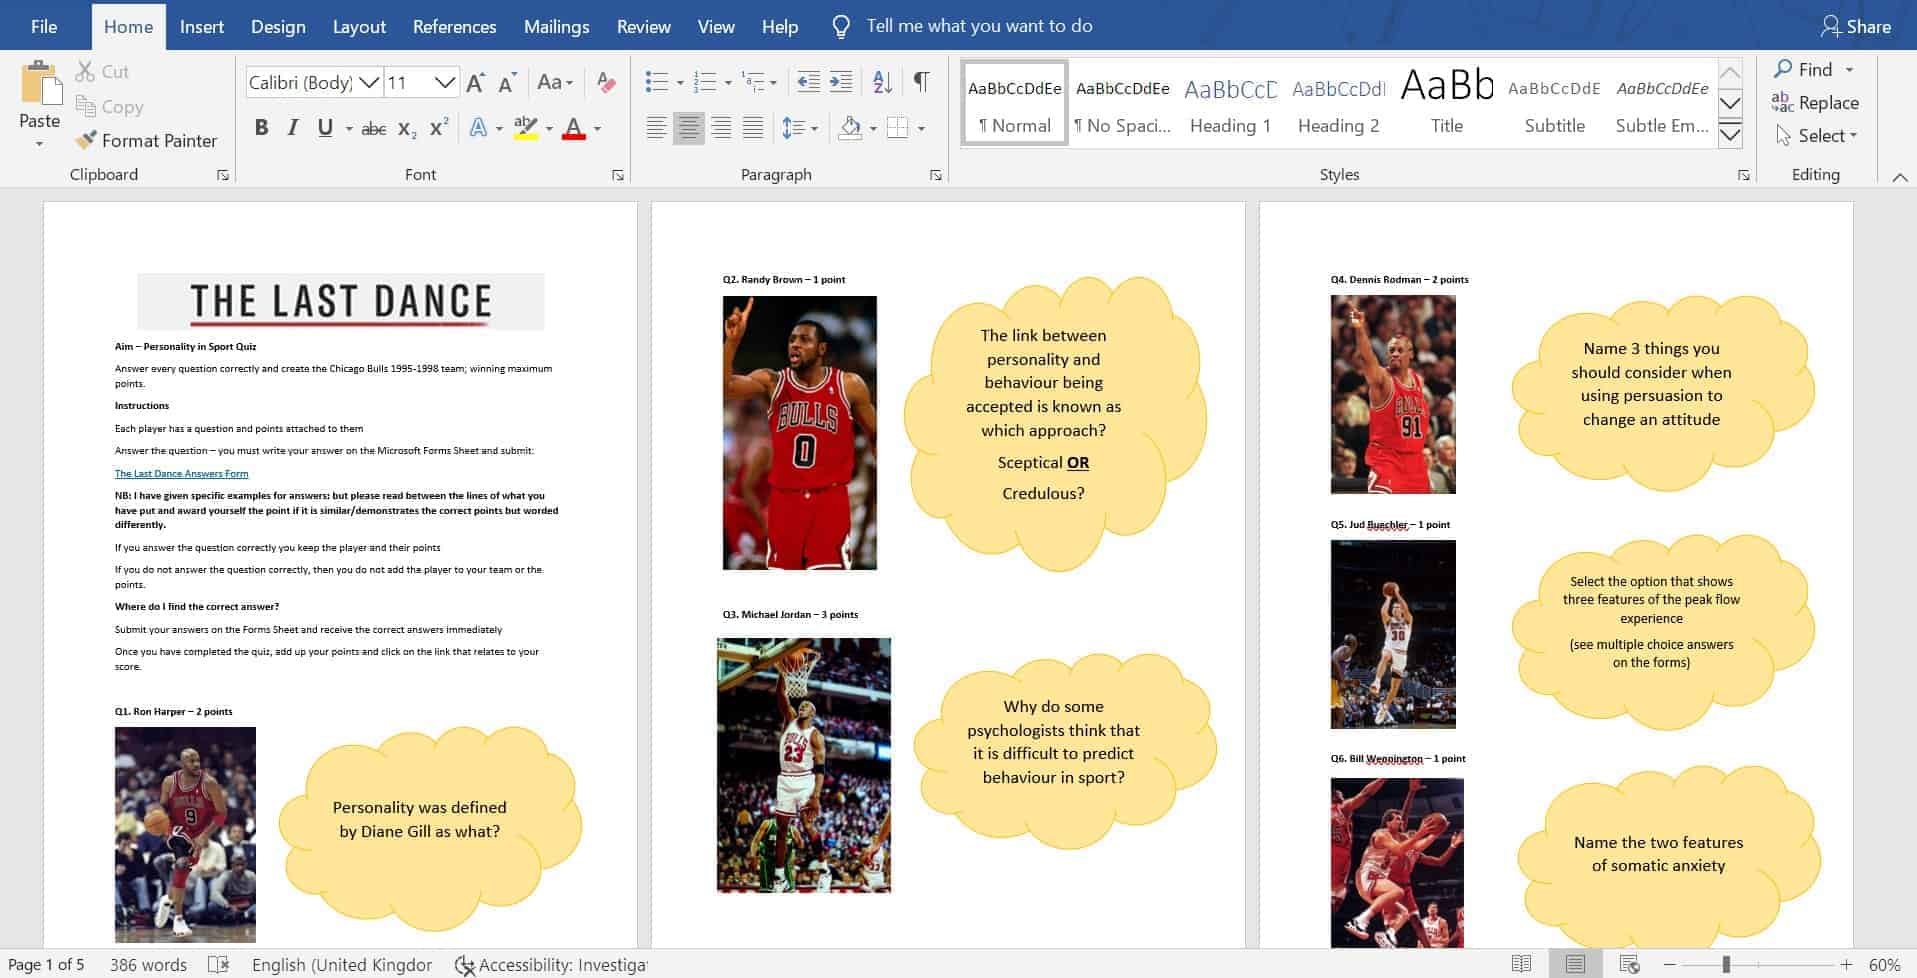Screen dimensions: 1917x978
Task: Enable justified text alignment
Action: (753, 128)
